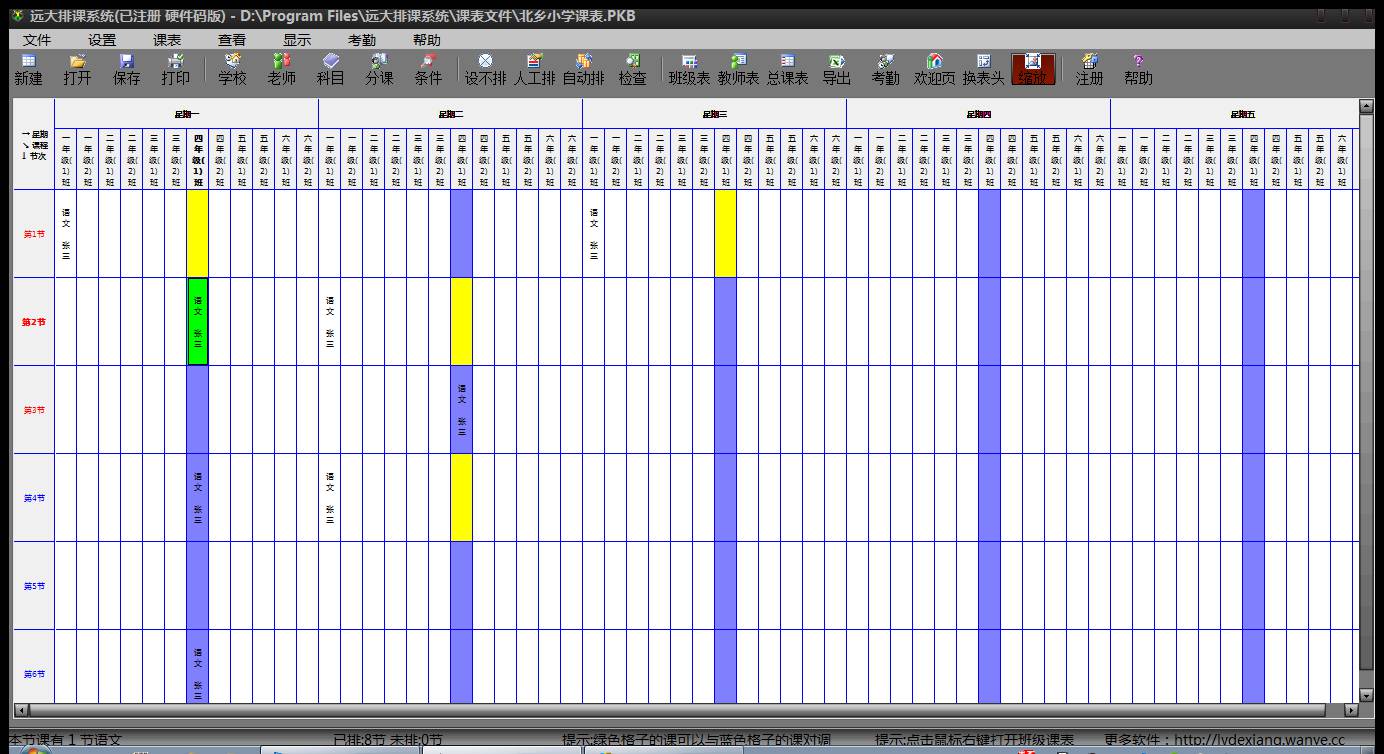Click the 新建 (New) toolbar icon
The width and height of the screenshot is (1384, 754).
[28, 69]
